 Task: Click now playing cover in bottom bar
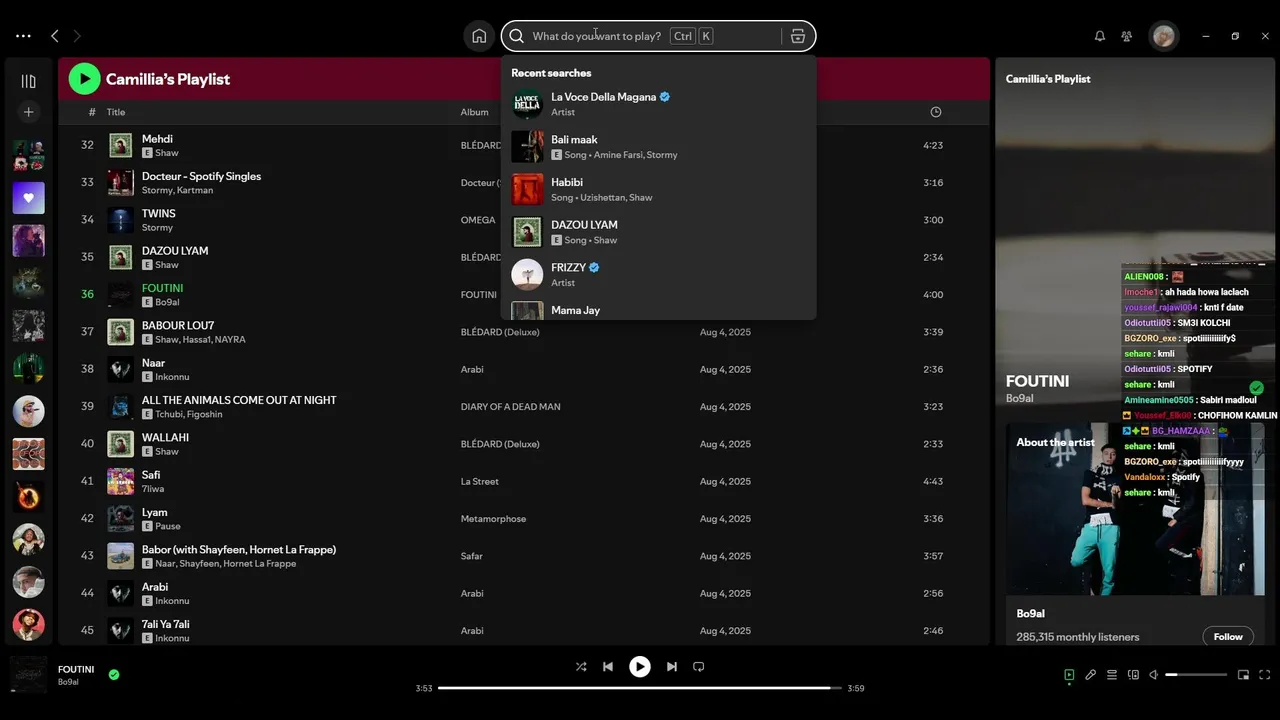[28, 674]
